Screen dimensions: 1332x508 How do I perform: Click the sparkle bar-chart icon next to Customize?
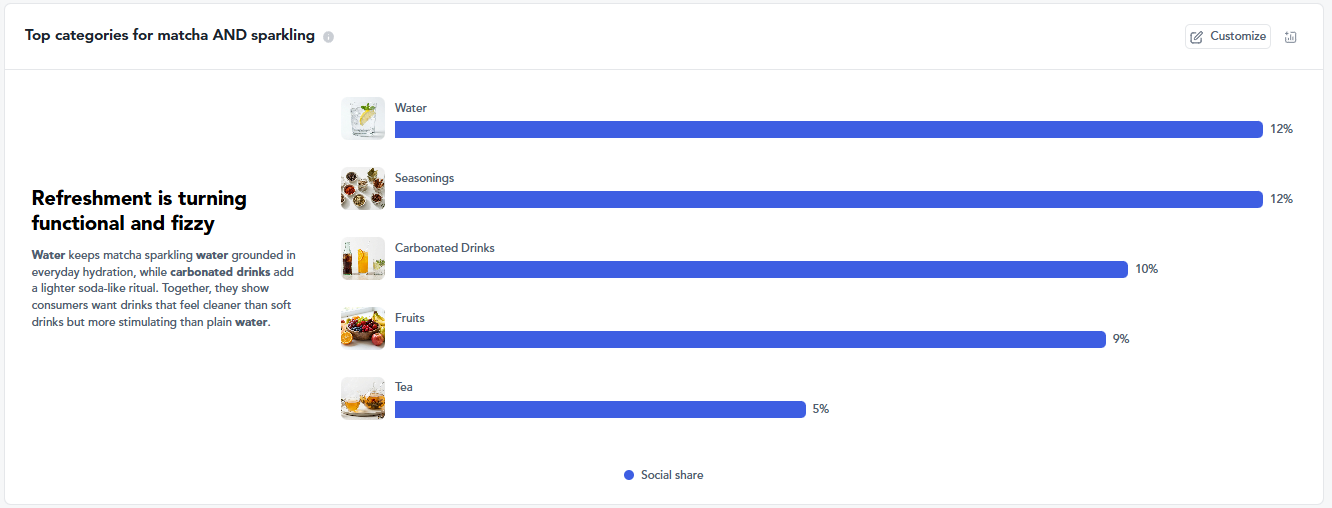point(1290,37)
